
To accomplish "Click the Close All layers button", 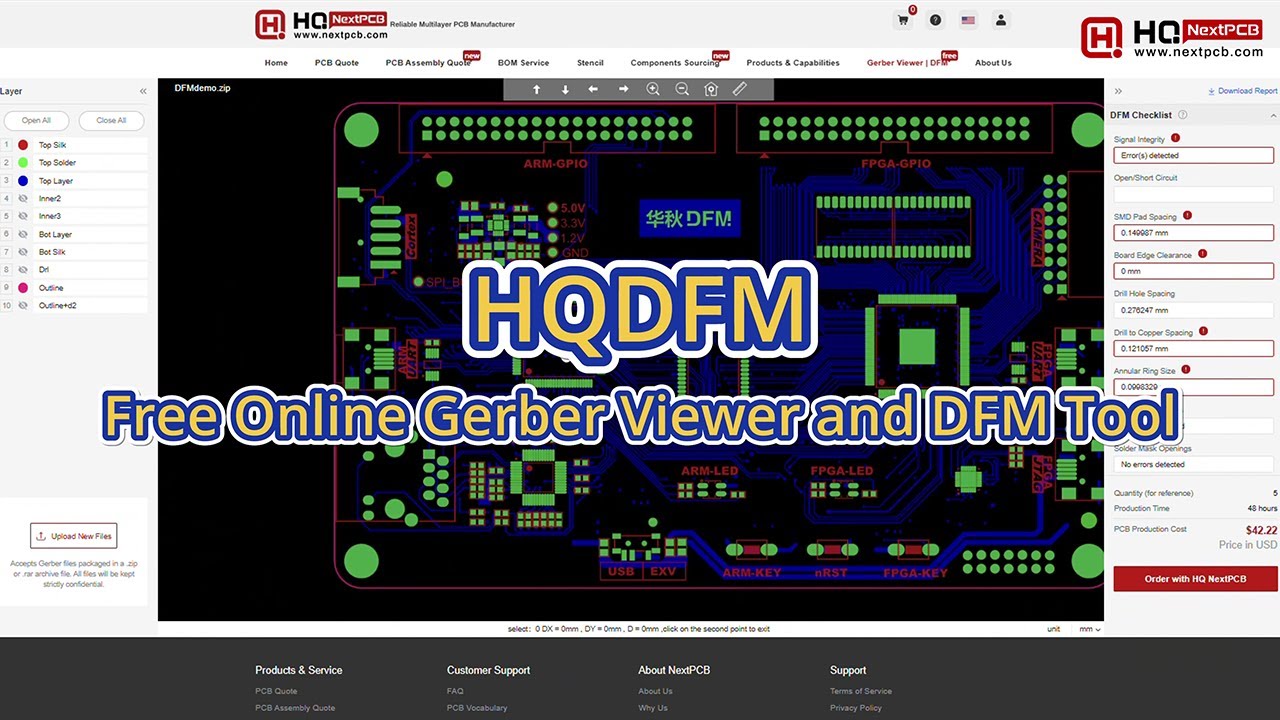I will [x=111, y=120].
